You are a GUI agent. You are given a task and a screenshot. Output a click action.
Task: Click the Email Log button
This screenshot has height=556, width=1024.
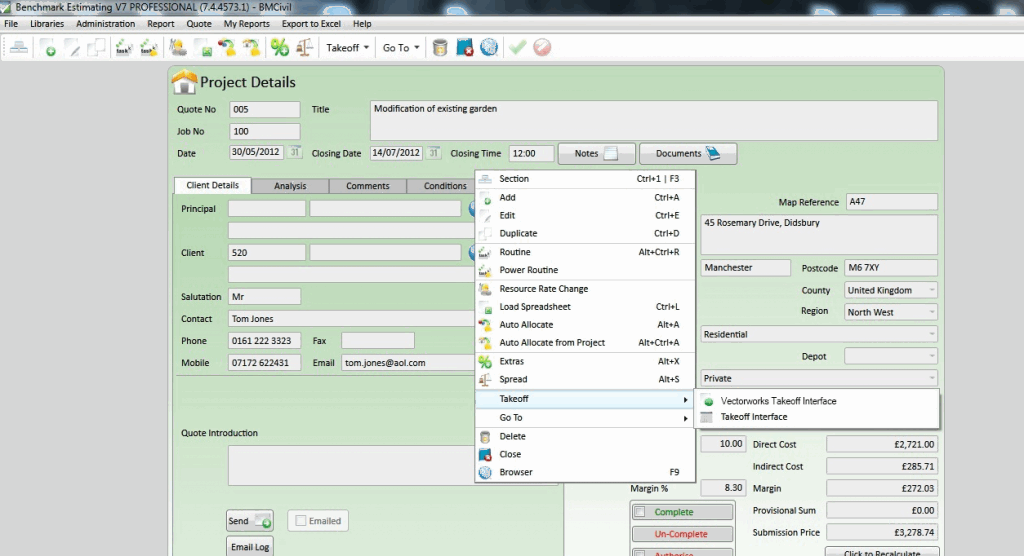click(x=249, y=547)
